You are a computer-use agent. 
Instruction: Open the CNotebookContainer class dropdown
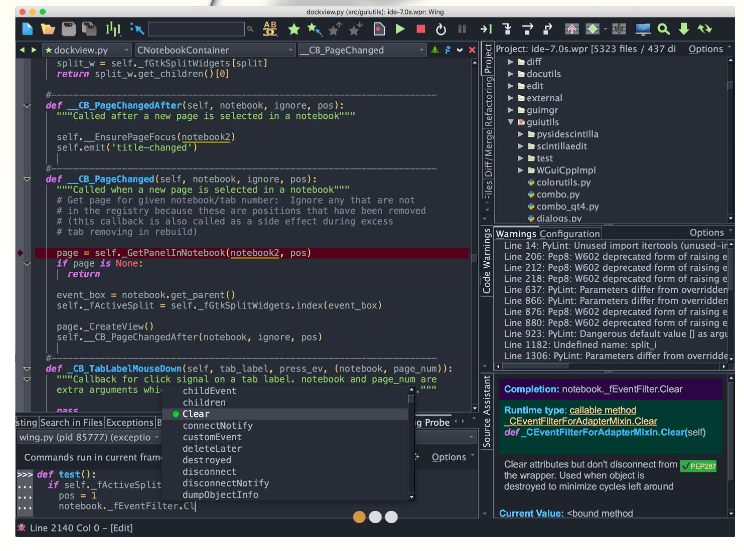(215, 50)
